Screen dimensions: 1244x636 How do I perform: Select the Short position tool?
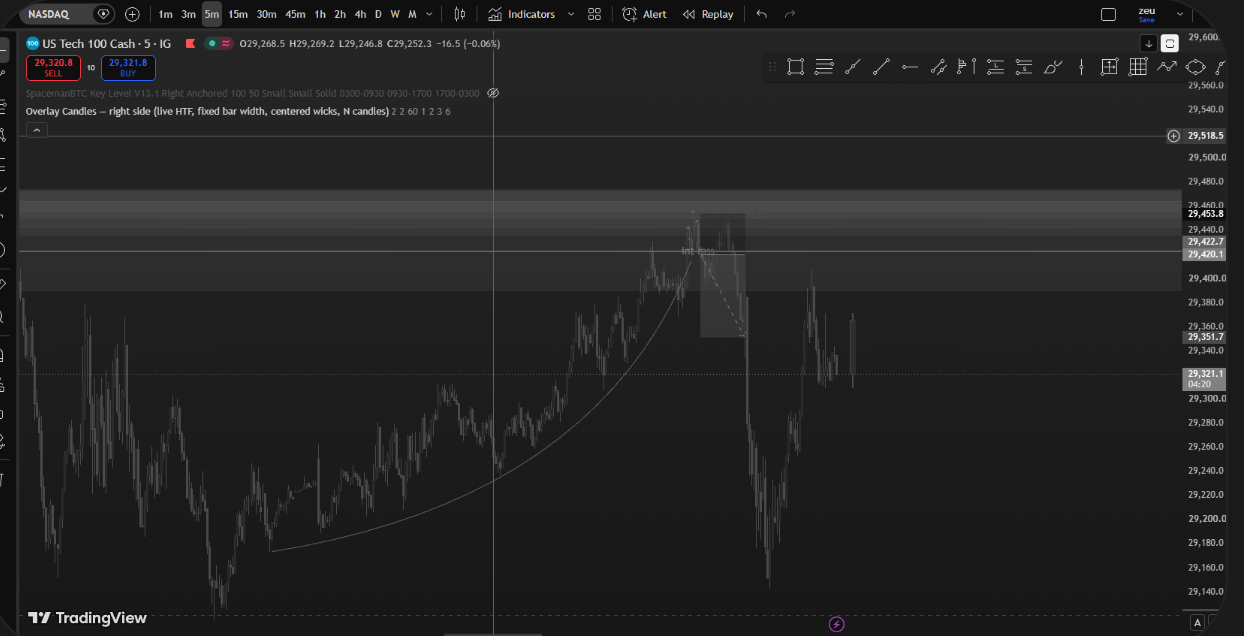click(x=1023, y=67)
